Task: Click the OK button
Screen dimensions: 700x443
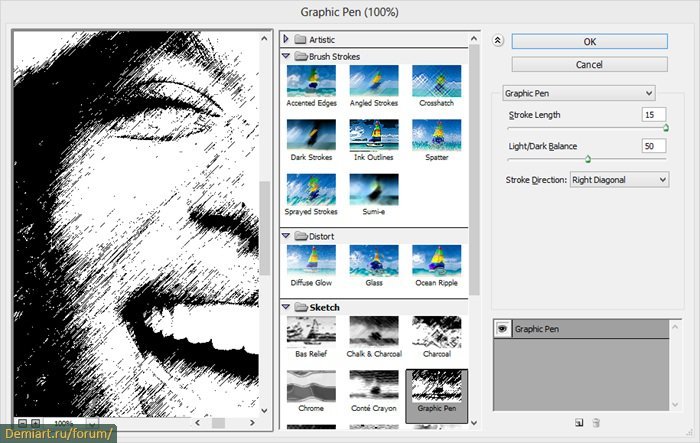Action: [589, 42]
